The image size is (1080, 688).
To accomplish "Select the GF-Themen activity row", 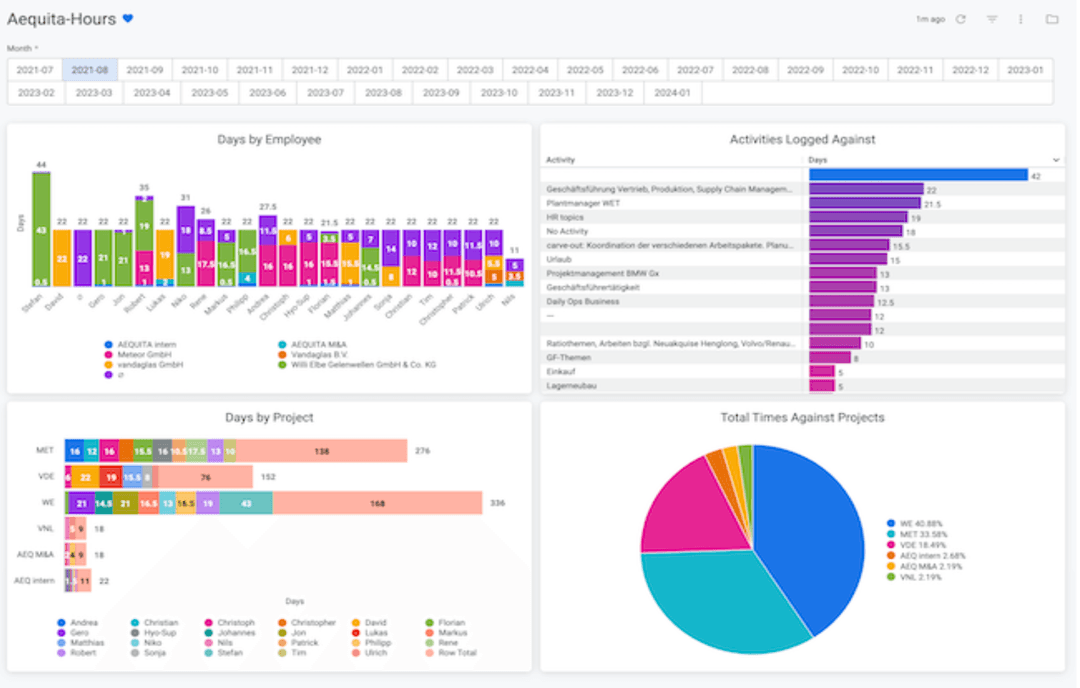I will (802, 357).
